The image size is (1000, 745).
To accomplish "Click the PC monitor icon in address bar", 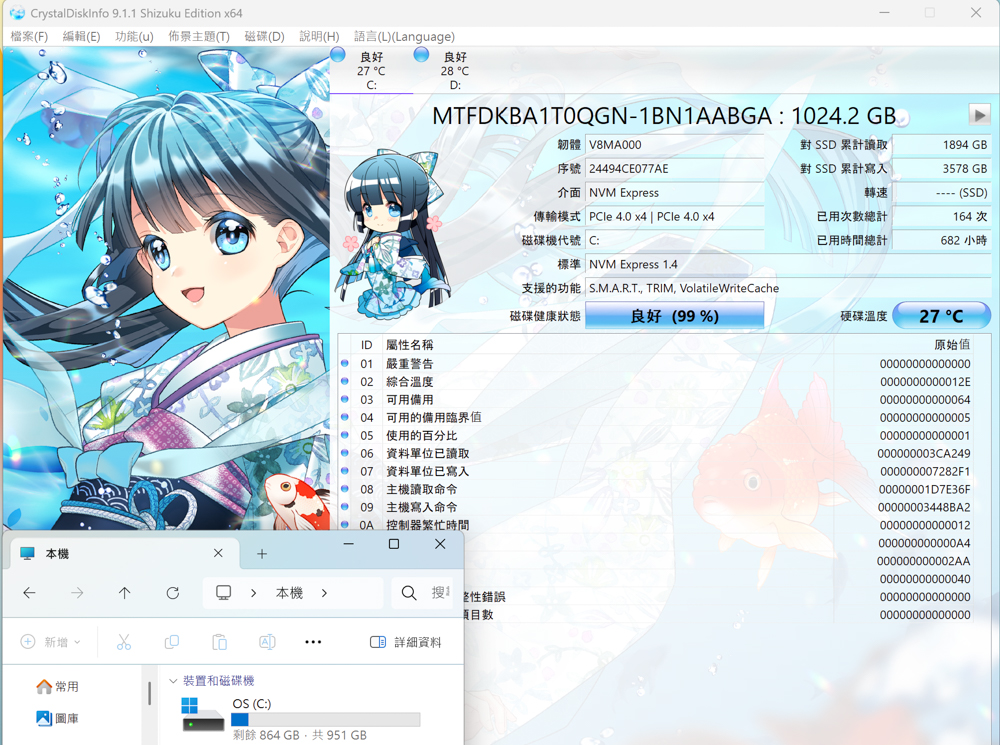I will (x=223, y=593).
